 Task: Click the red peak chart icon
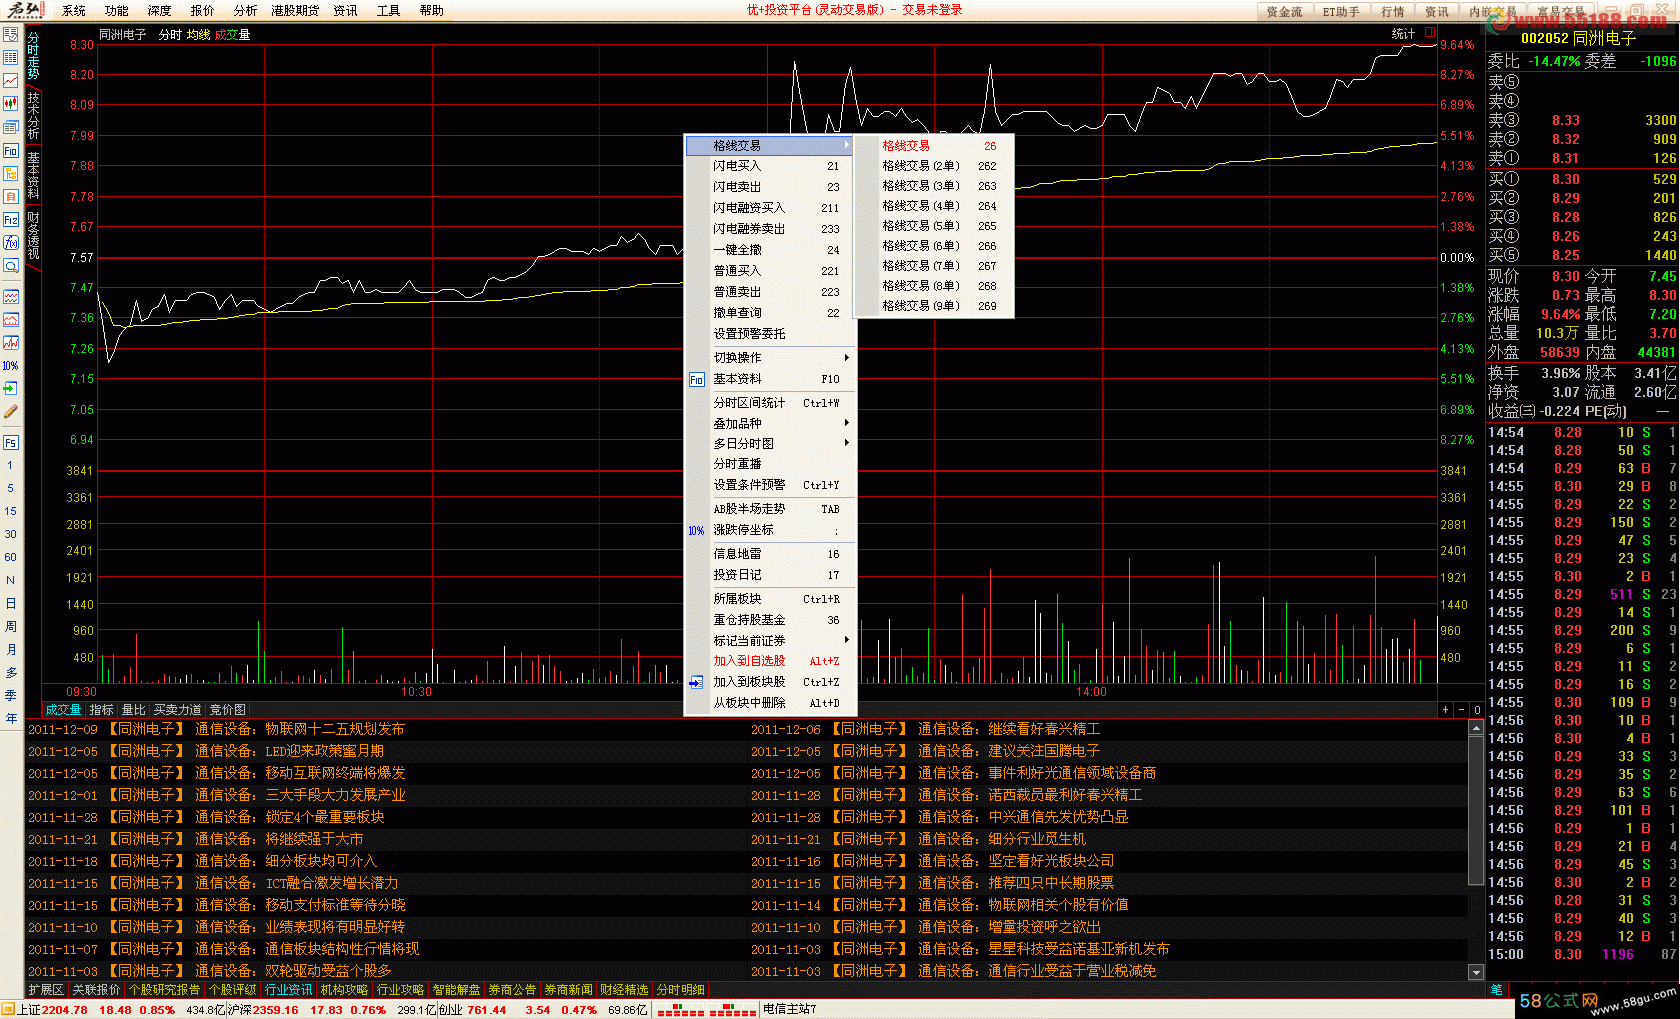pos(11,320)
